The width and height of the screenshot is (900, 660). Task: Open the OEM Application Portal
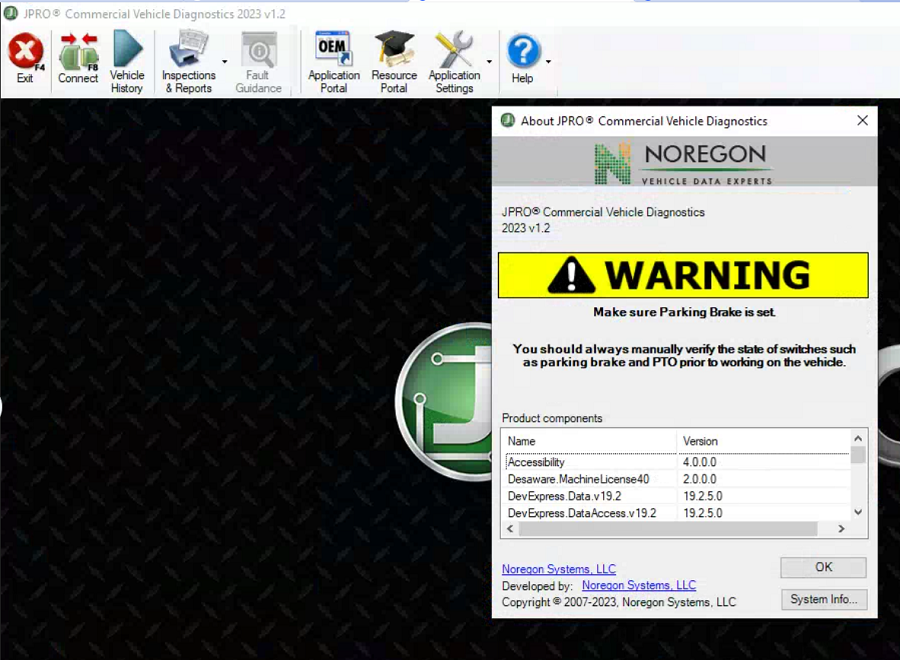click(x=333, y=63)
